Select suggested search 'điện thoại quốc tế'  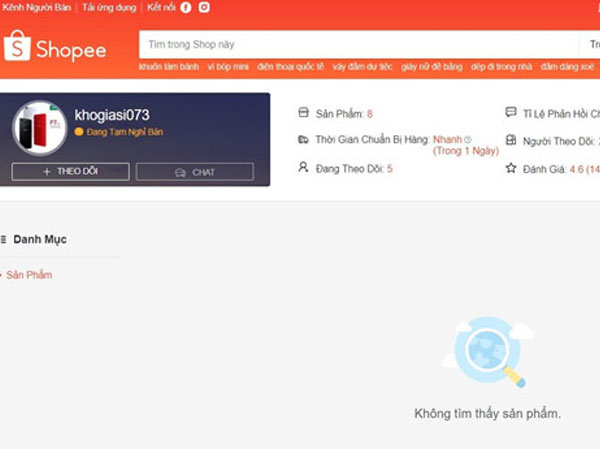coord(291,66)
